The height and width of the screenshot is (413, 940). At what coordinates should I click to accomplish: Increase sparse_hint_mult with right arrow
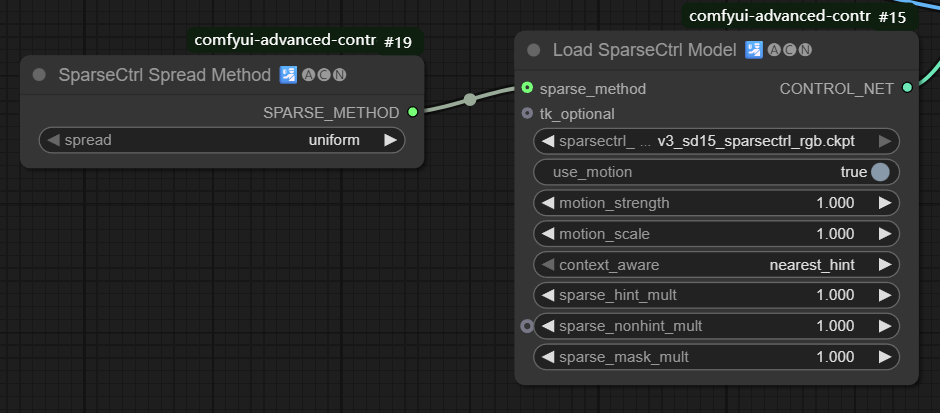click(x=884, y=295)
